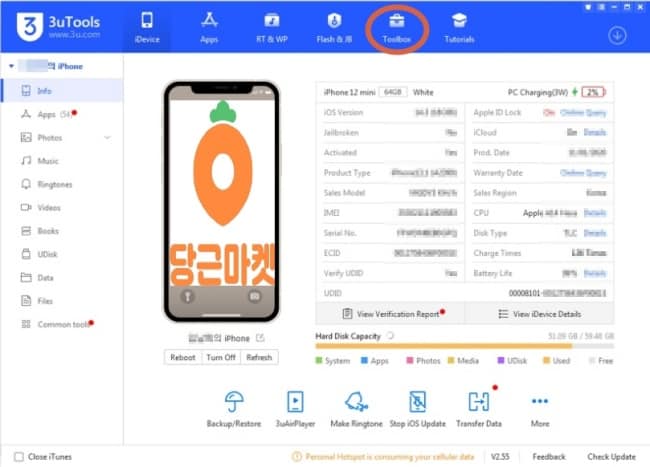650x467 pixels.
Task: Click the CPU Details link
Action: tap(595, 213)
